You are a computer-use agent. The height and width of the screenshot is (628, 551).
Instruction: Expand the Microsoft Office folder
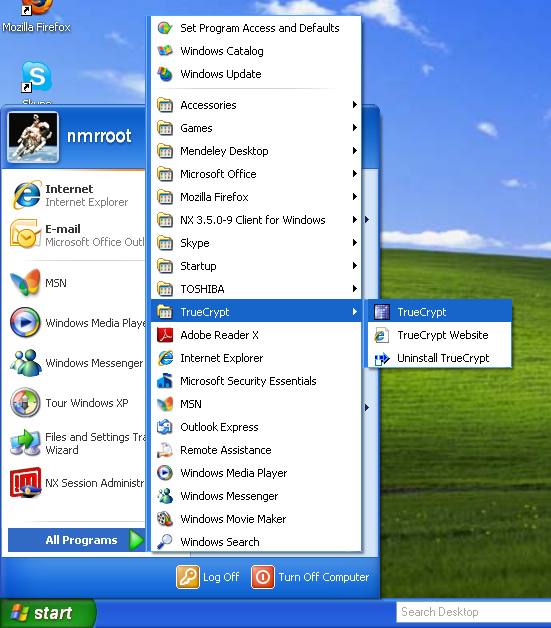[x=256, y=174]
